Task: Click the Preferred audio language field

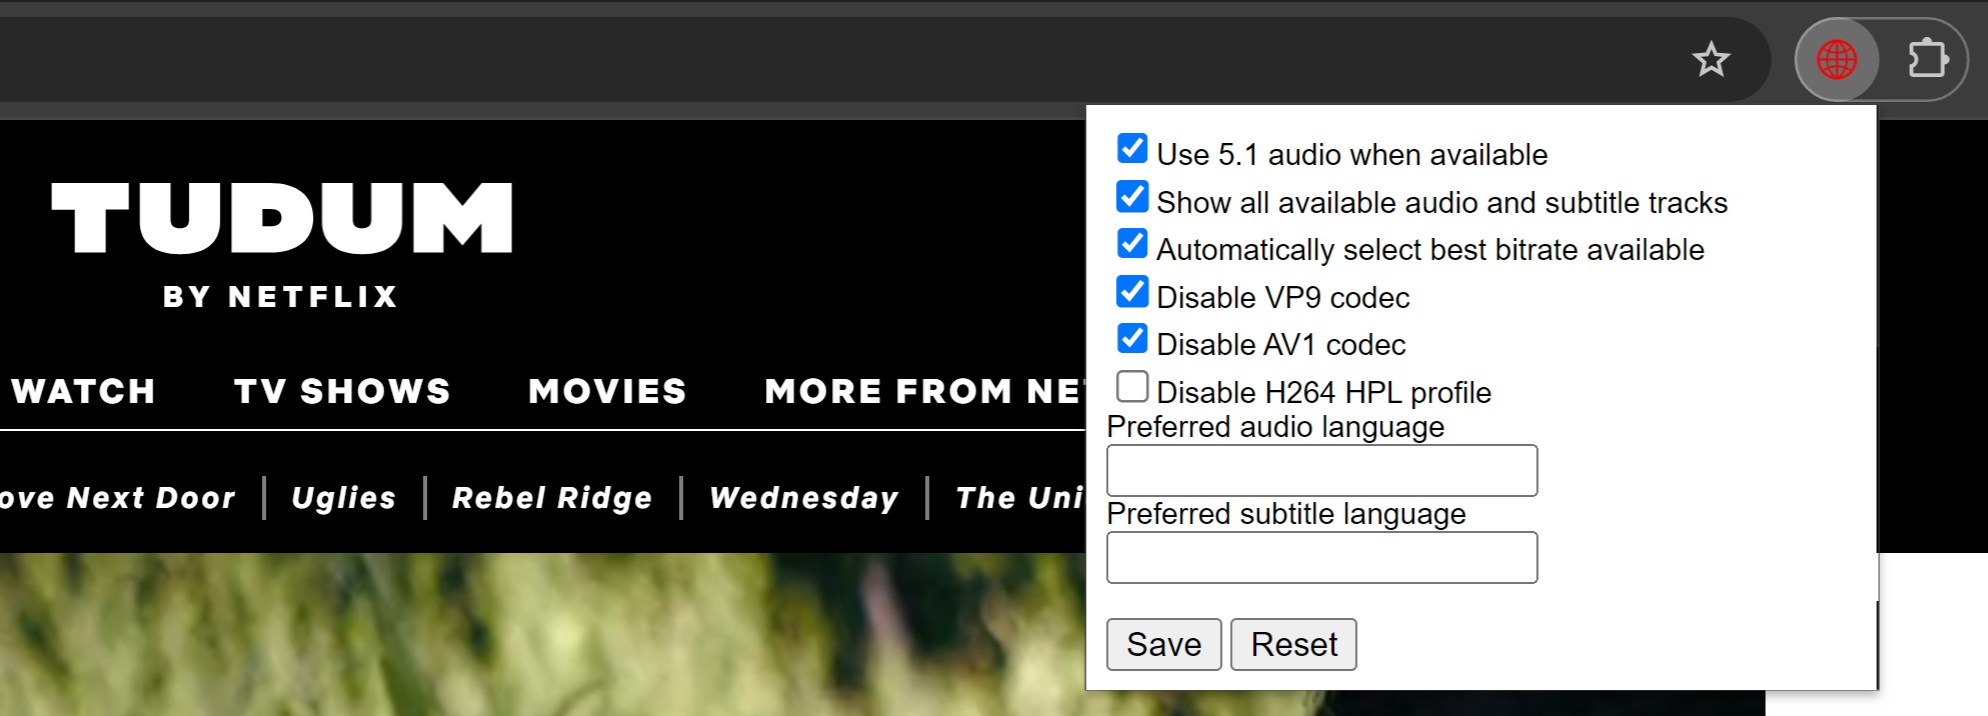Action: pos(1321,471)
